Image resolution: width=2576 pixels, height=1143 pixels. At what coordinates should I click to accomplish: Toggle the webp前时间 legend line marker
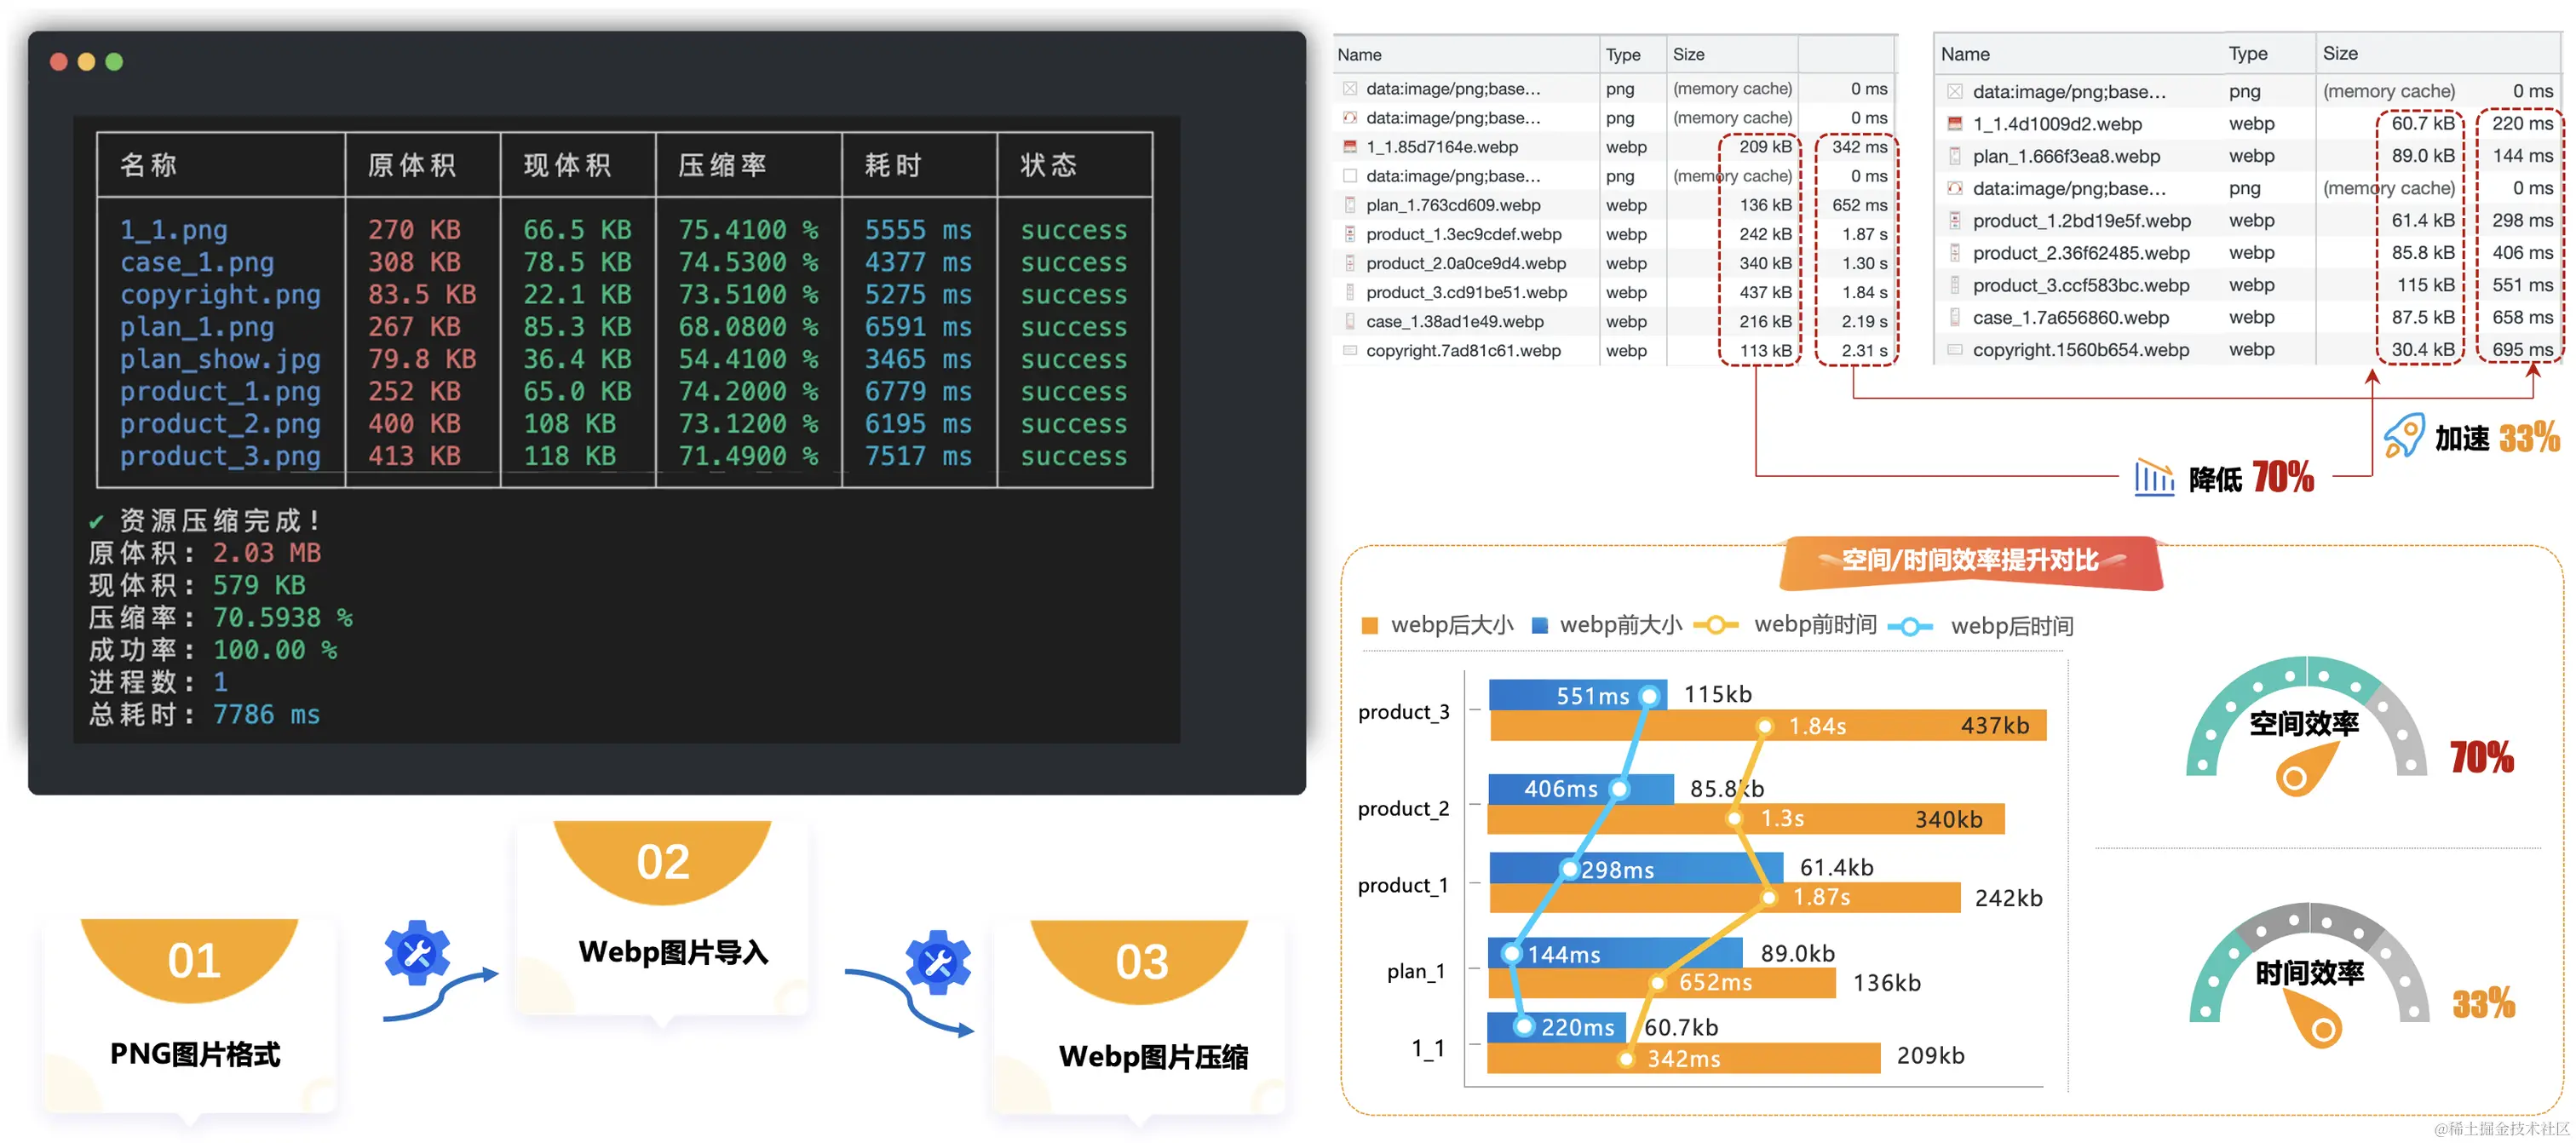(1716, 626)
